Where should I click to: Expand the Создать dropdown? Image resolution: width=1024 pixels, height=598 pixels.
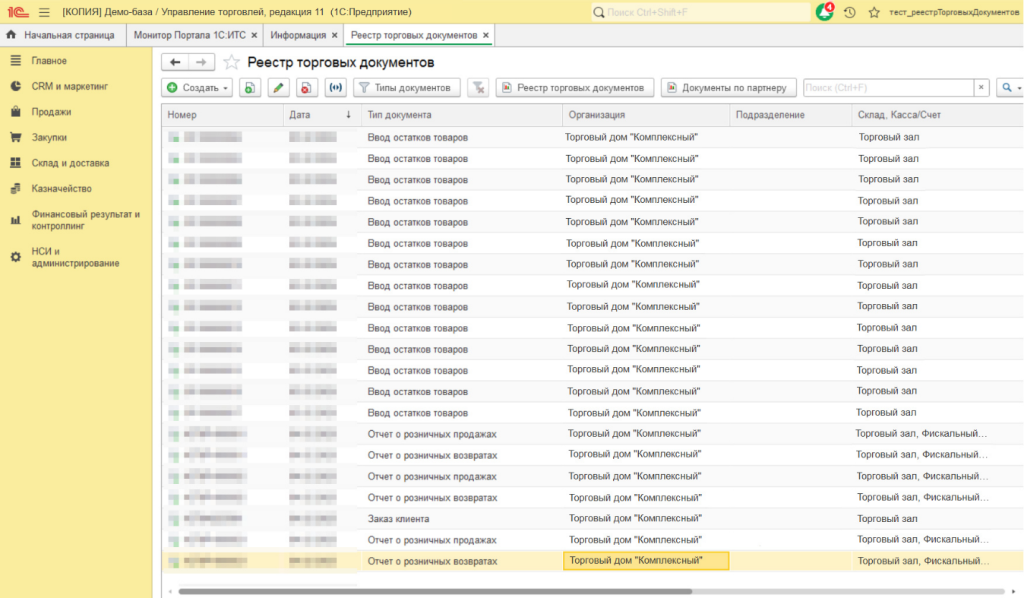[197, 87]
